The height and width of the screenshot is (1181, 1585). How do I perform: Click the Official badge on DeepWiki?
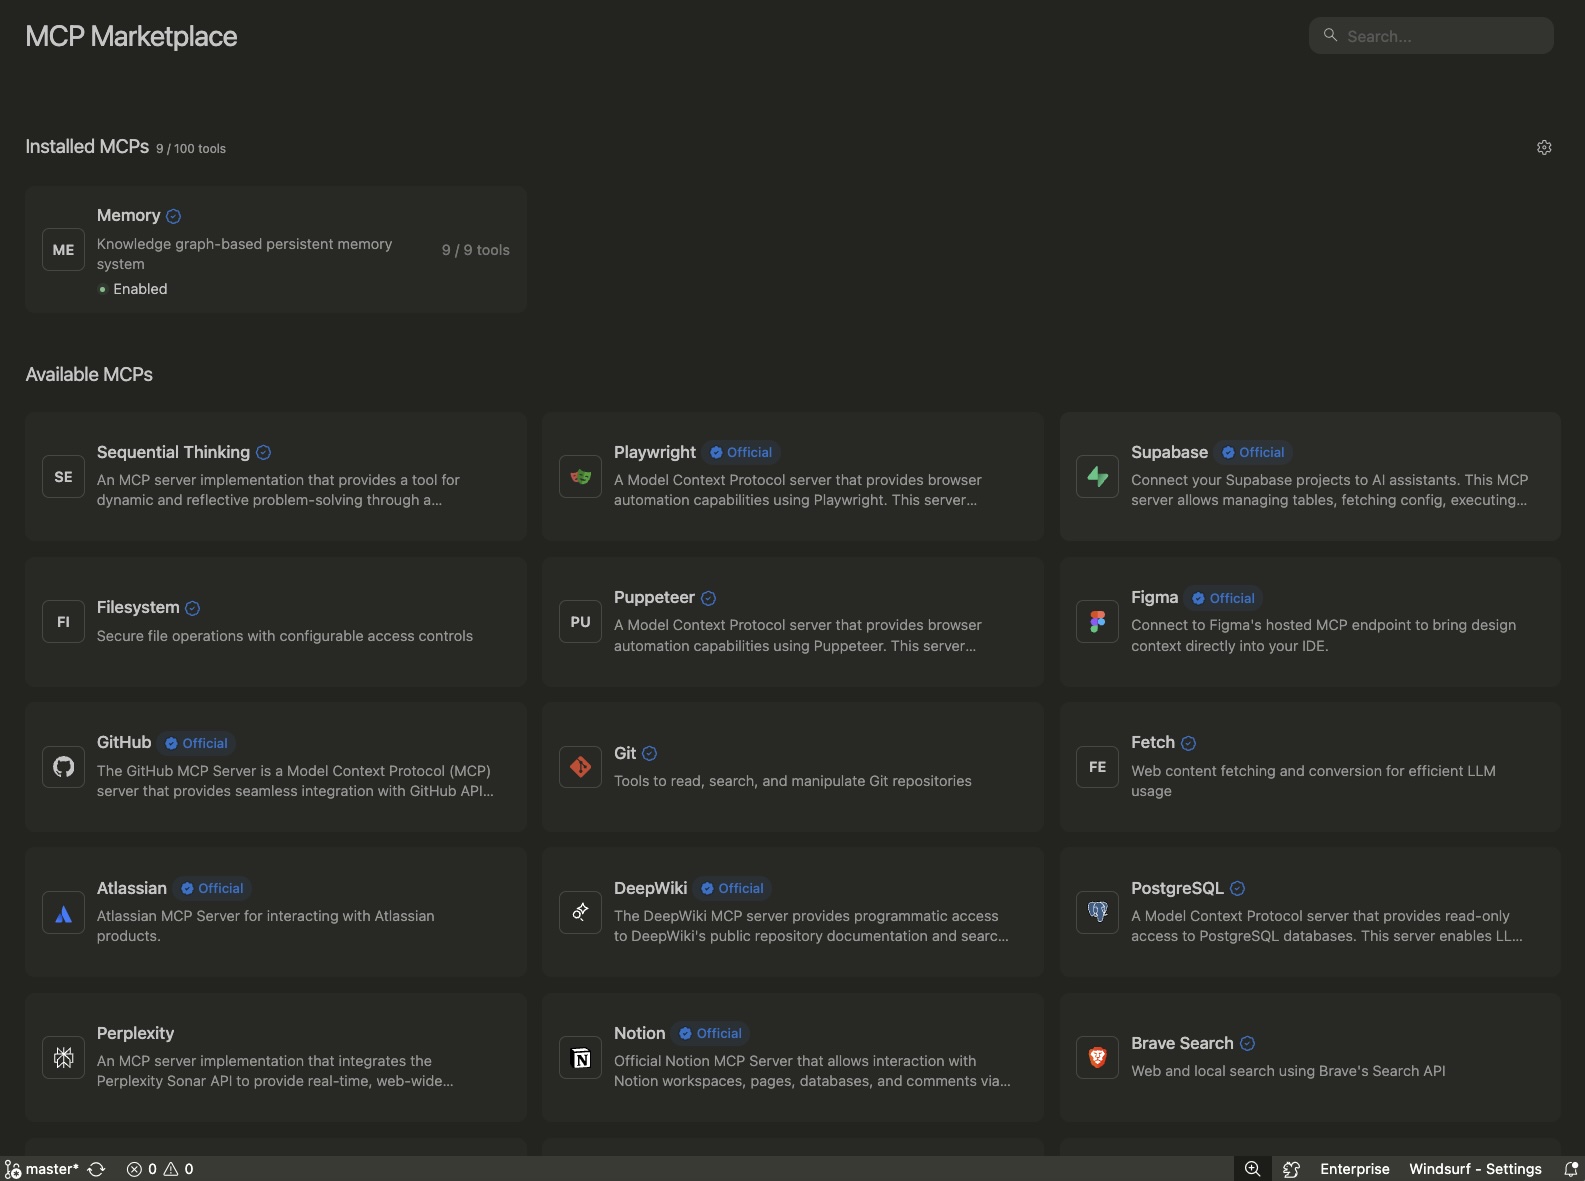click(732, 888)
